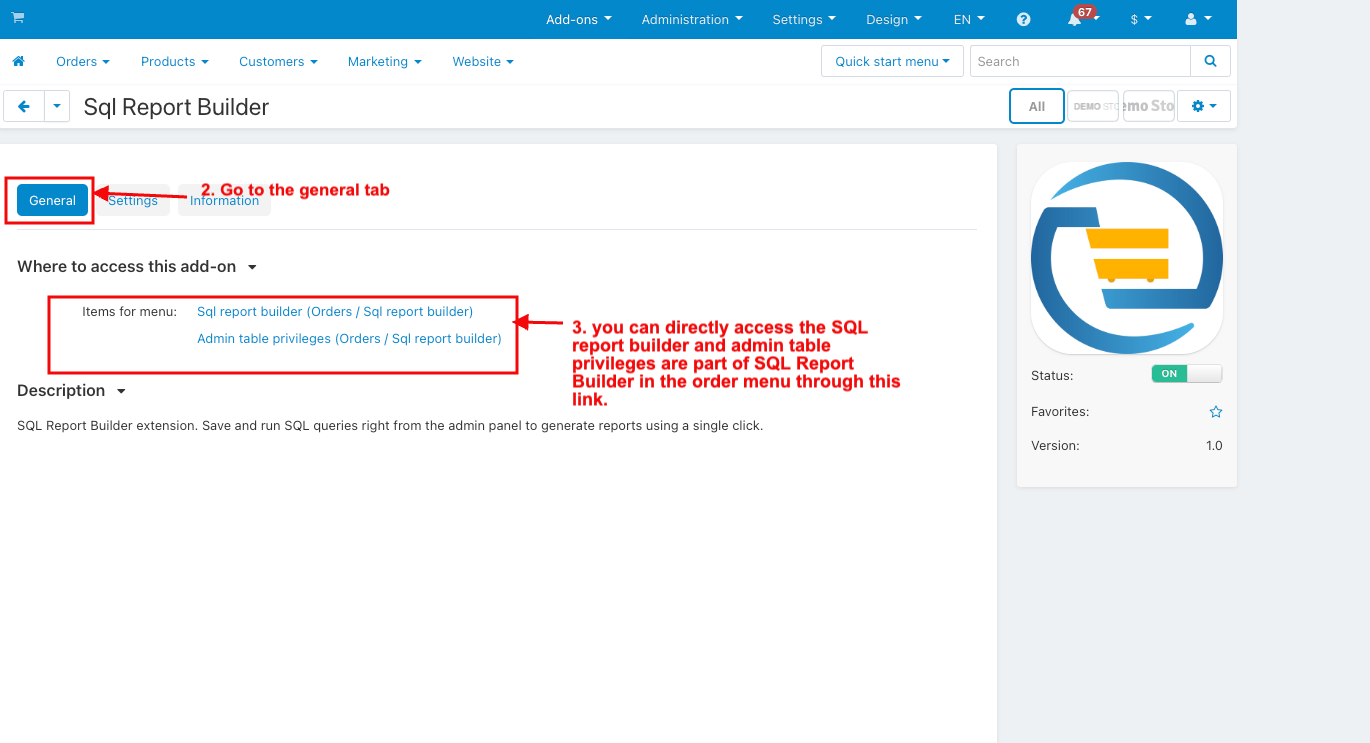Go back using the left arrow button

[24, 106]
